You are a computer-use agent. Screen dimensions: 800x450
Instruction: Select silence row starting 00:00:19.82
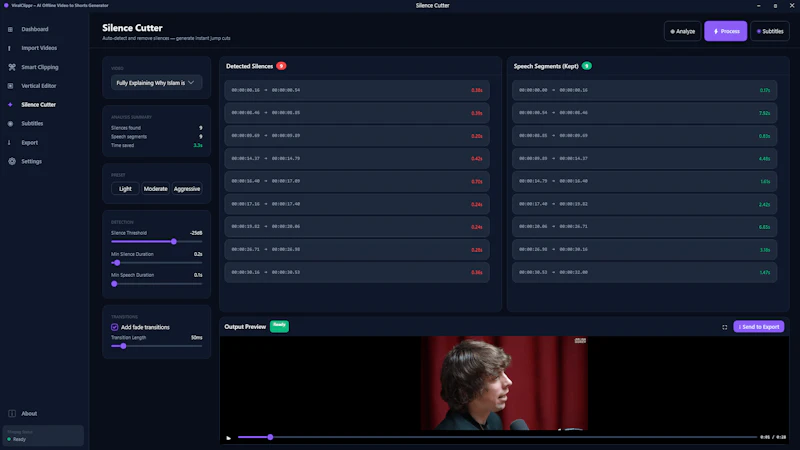[x=357, y=227]
